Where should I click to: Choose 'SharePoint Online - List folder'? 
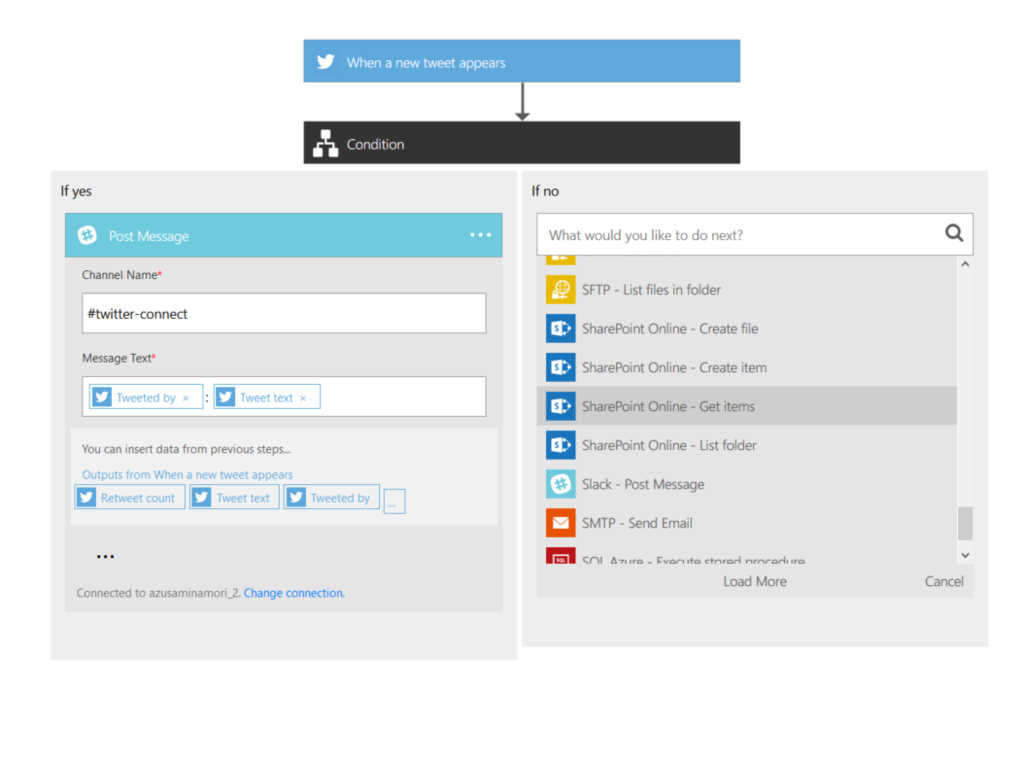pyautogui.click(x=746, y=445)
